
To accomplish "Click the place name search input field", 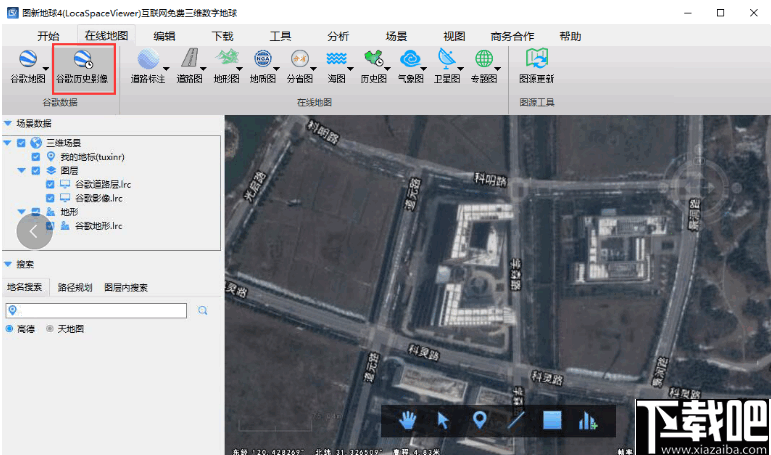I will point(96,310).
